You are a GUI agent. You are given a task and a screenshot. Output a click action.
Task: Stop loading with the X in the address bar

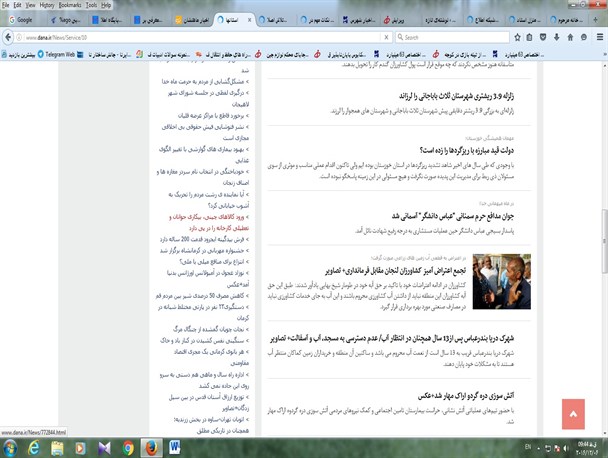(x=386, y=37)
